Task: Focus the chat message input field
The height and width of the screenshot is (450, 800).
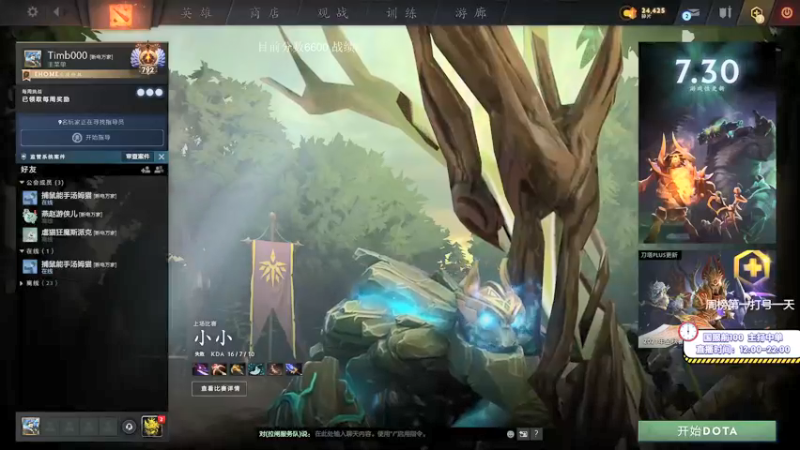Action: pyautogui.click(x=408, y=434)
